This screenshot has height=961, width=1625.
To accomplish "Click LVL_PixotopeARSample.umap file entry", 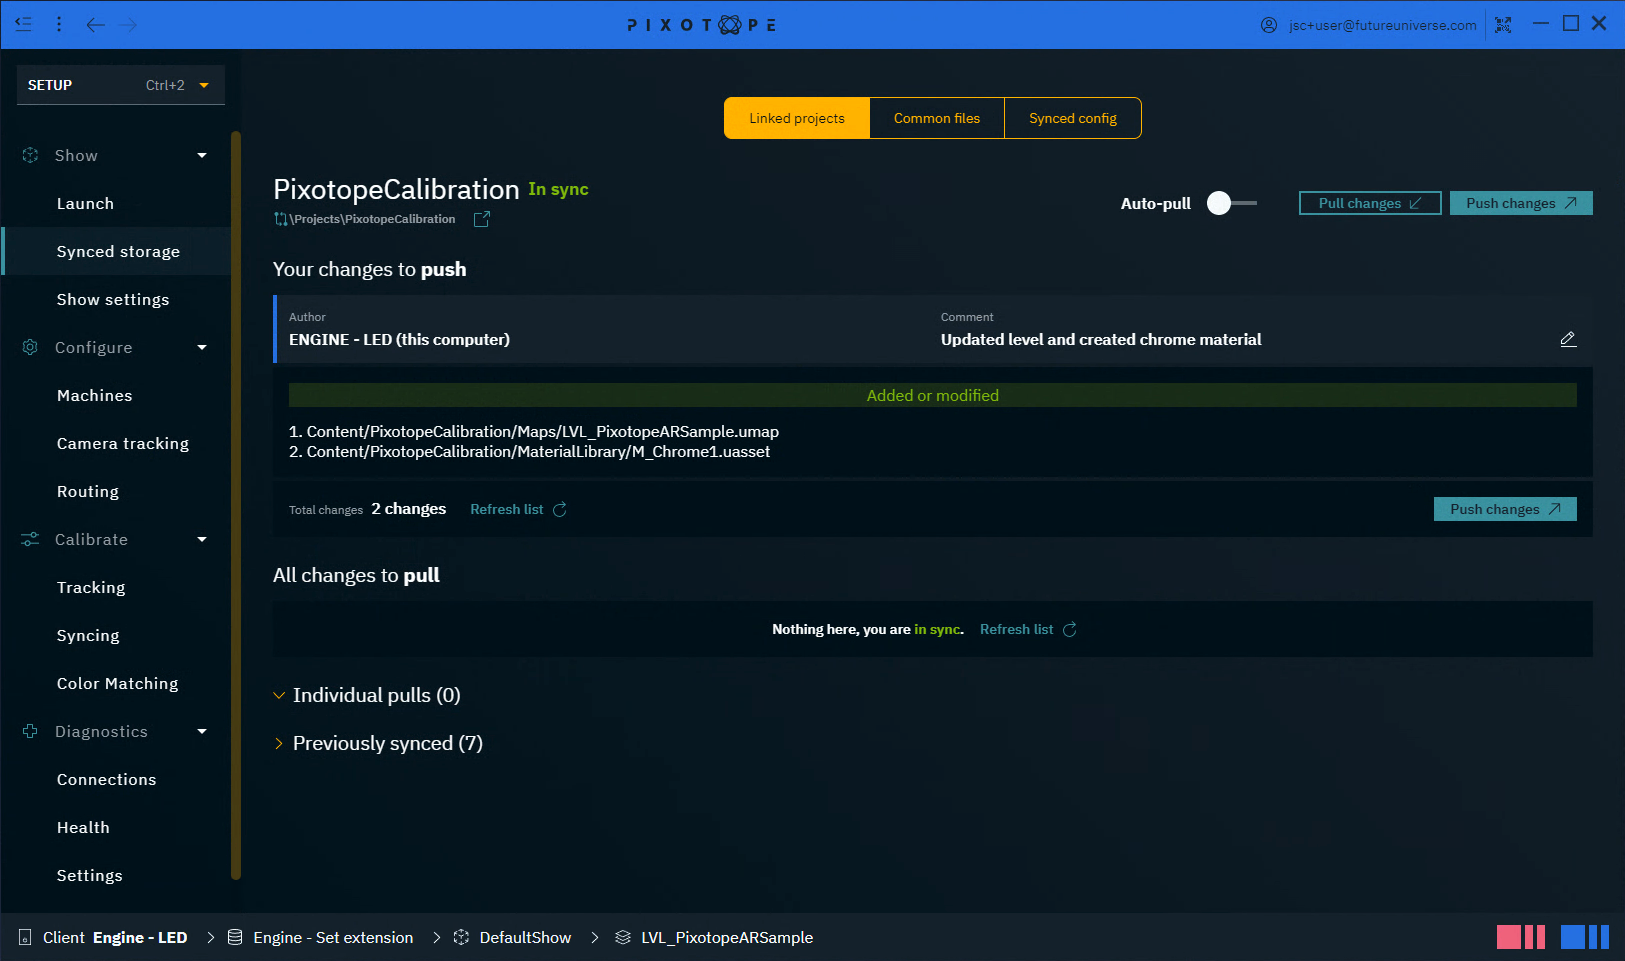I will tap(534, 431).
